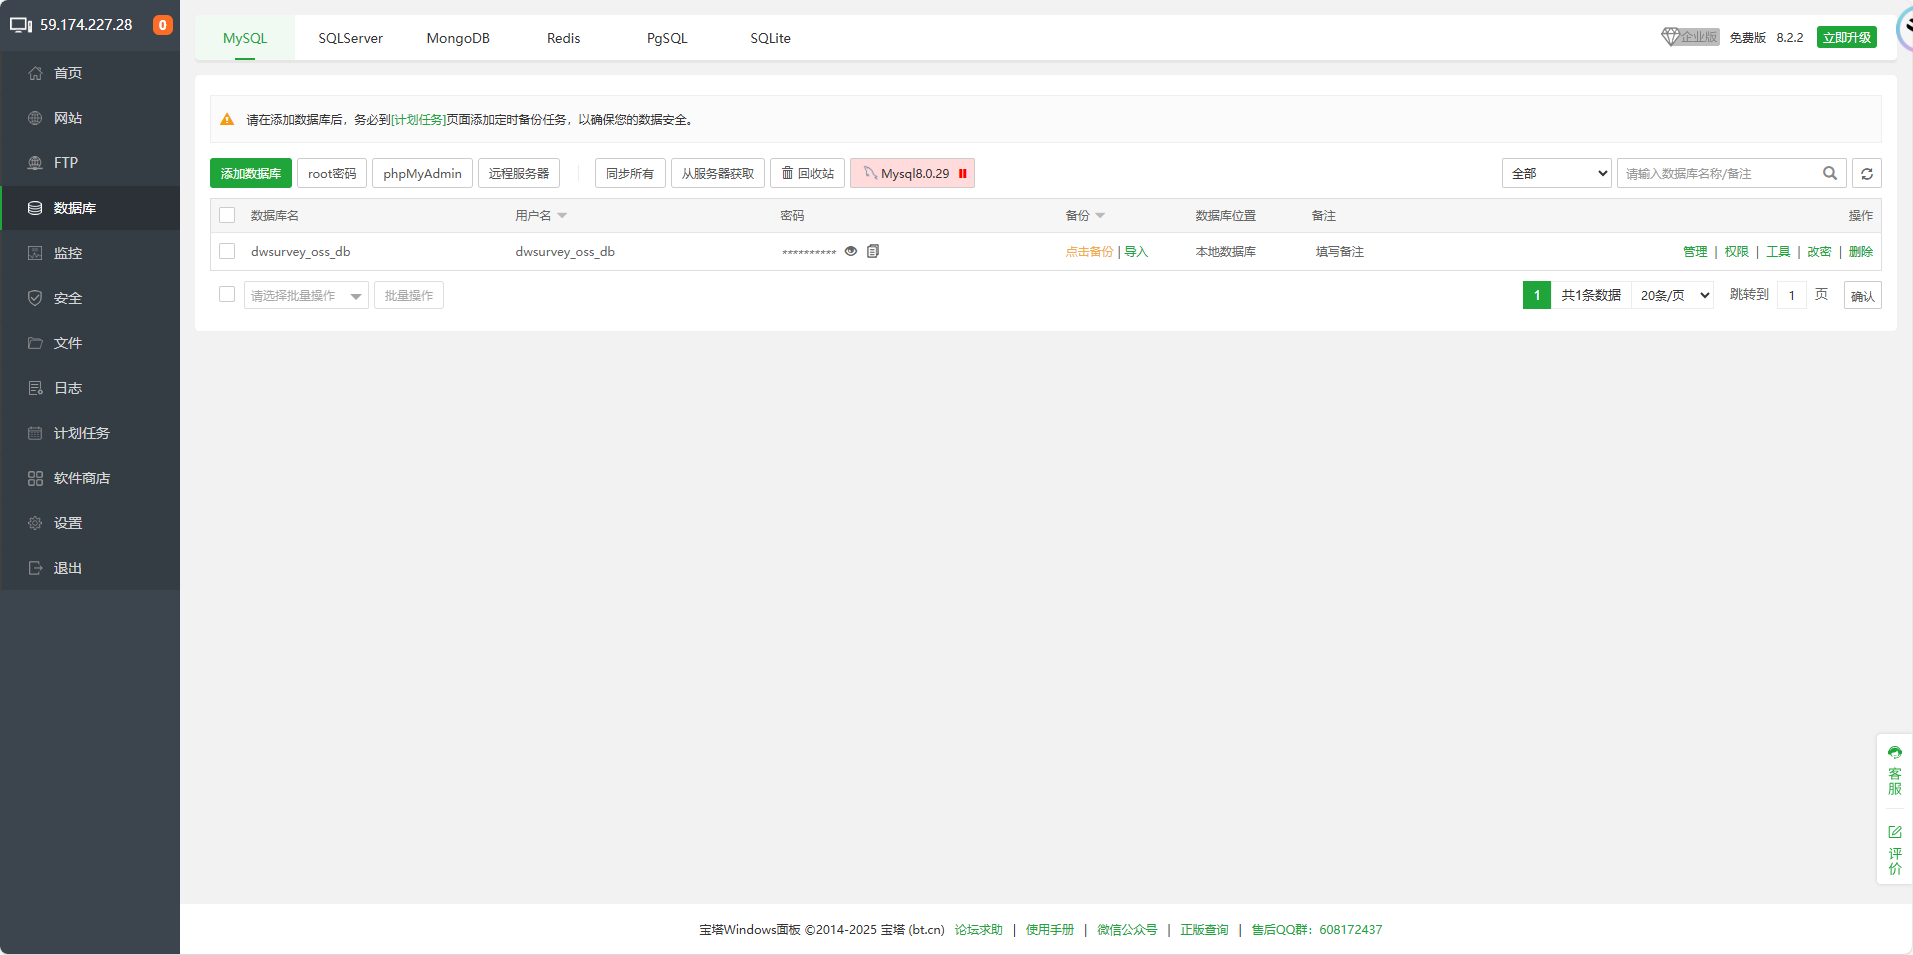Open customer service (客服) floating icon
The height and width of the screenshot is (955, 1913).
coord(1894,769)
